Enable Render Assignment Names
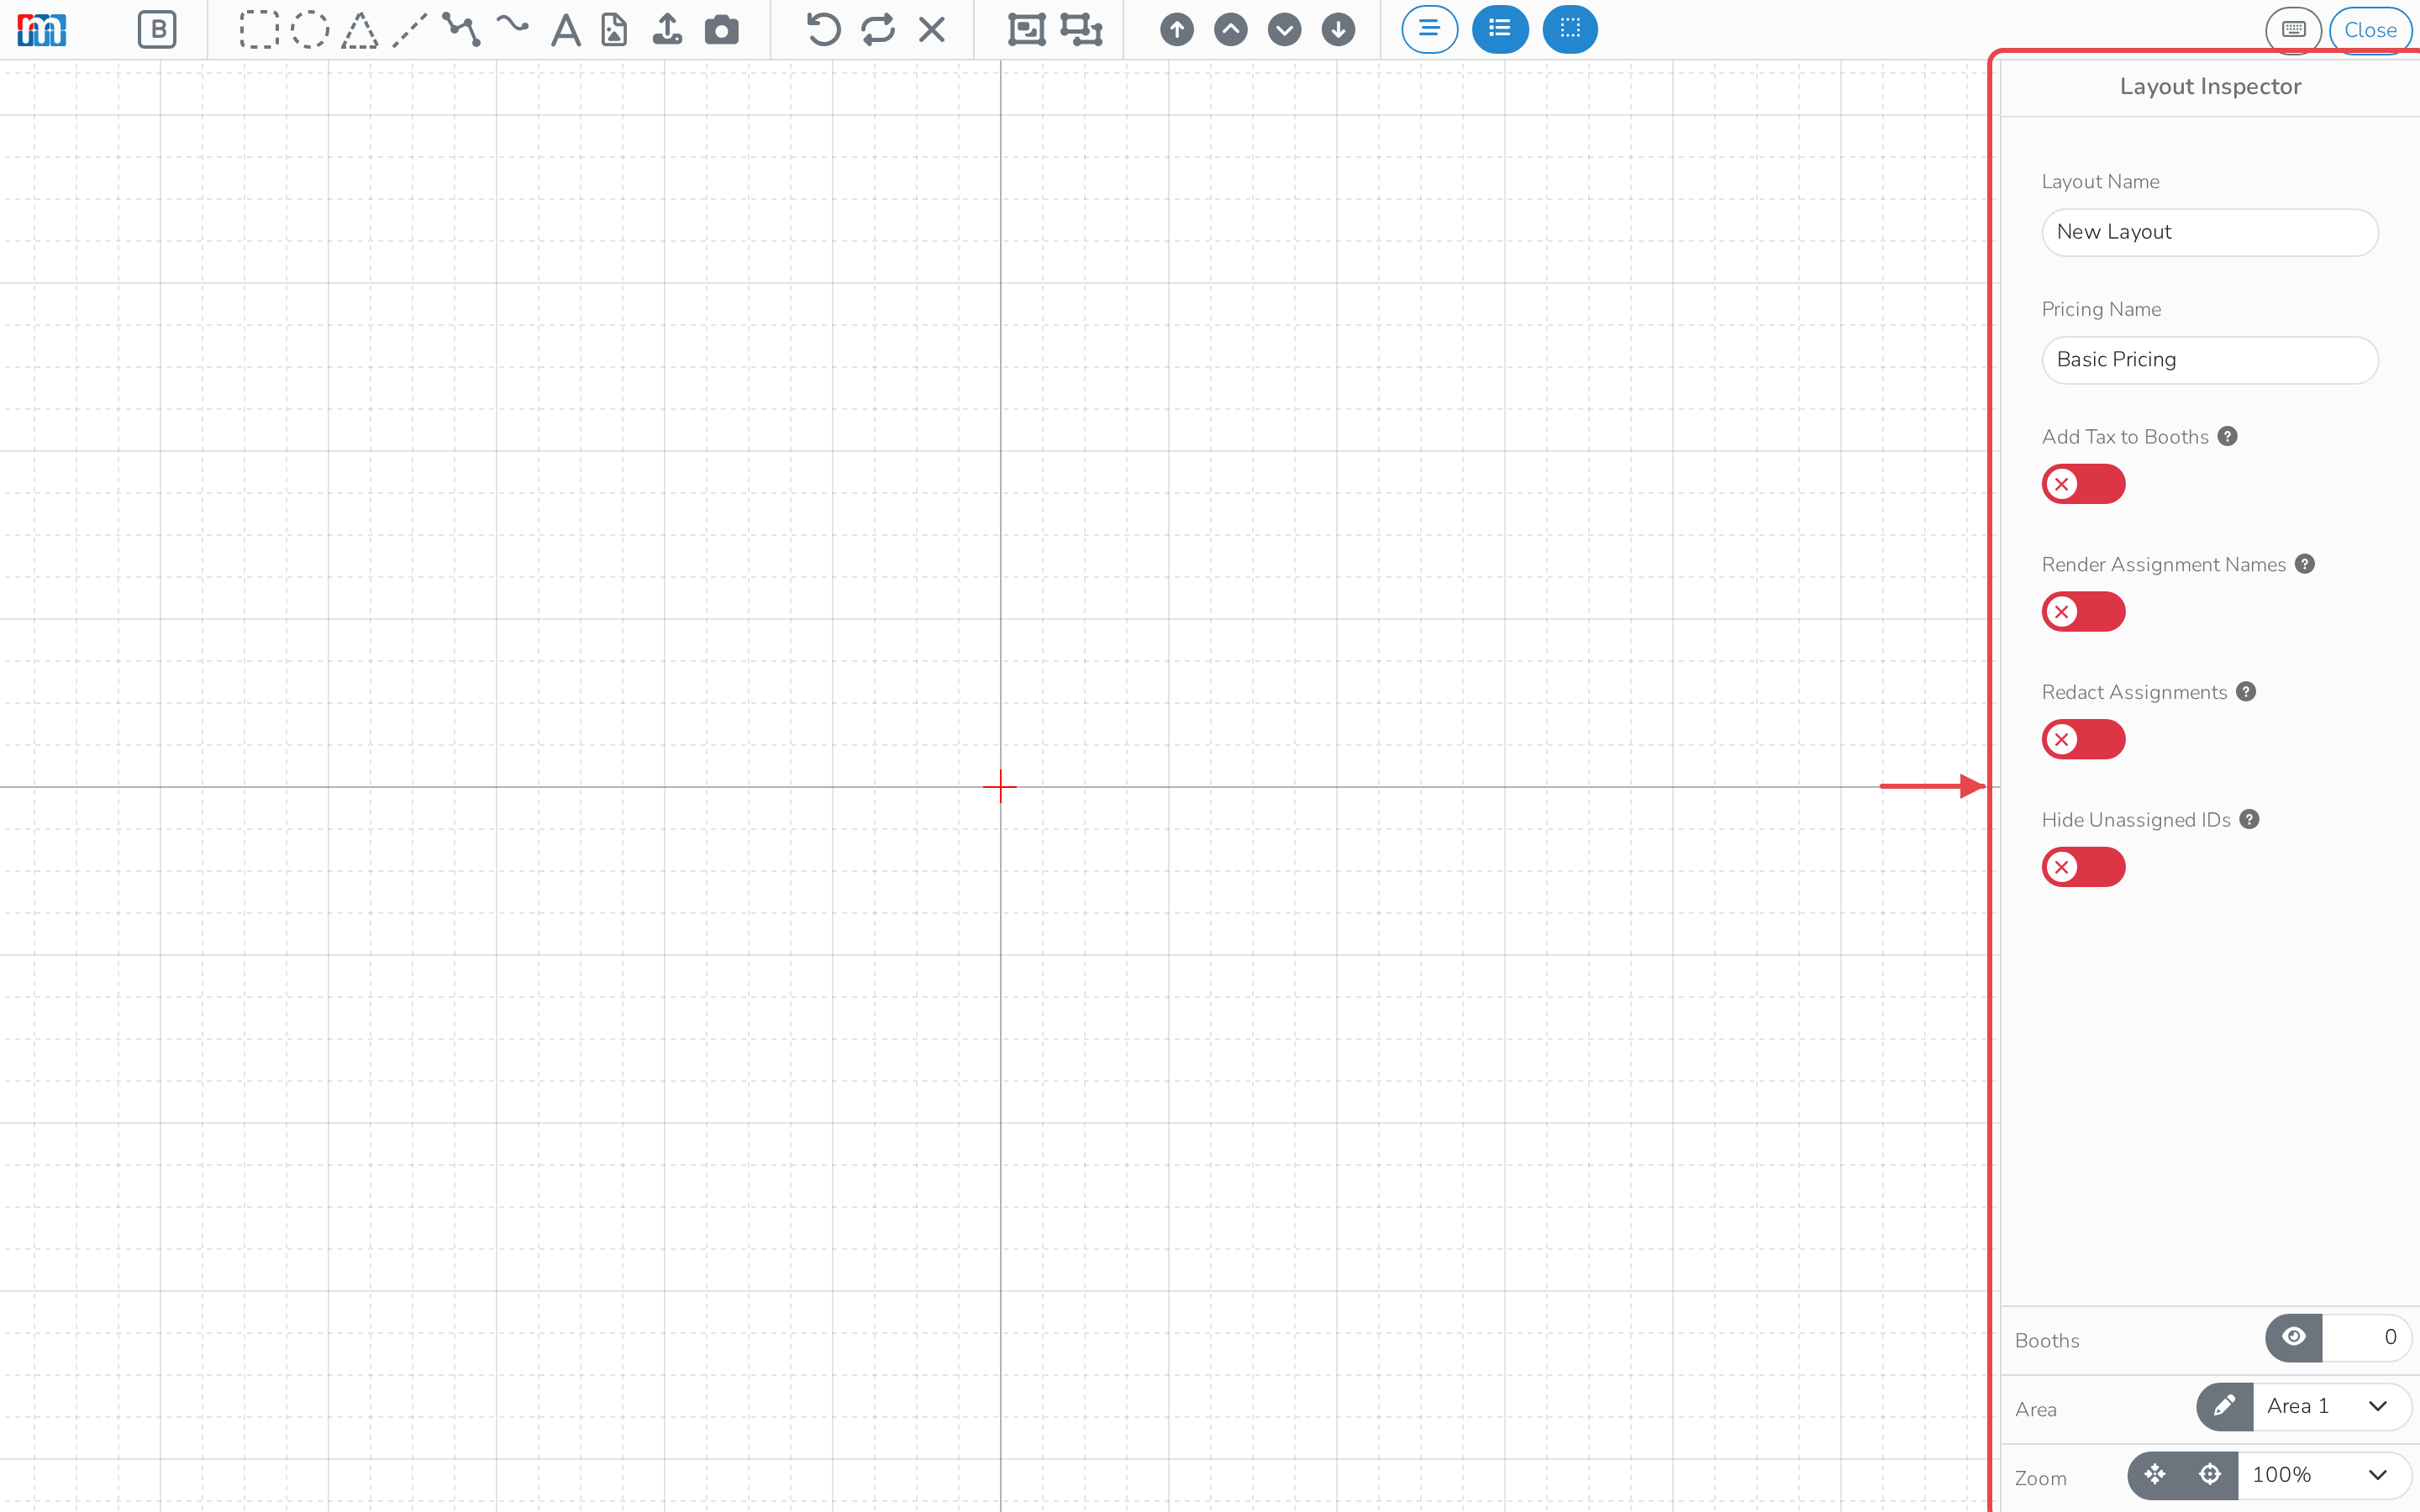This screenshot has width=2420, height=1512. point(2084,612)
